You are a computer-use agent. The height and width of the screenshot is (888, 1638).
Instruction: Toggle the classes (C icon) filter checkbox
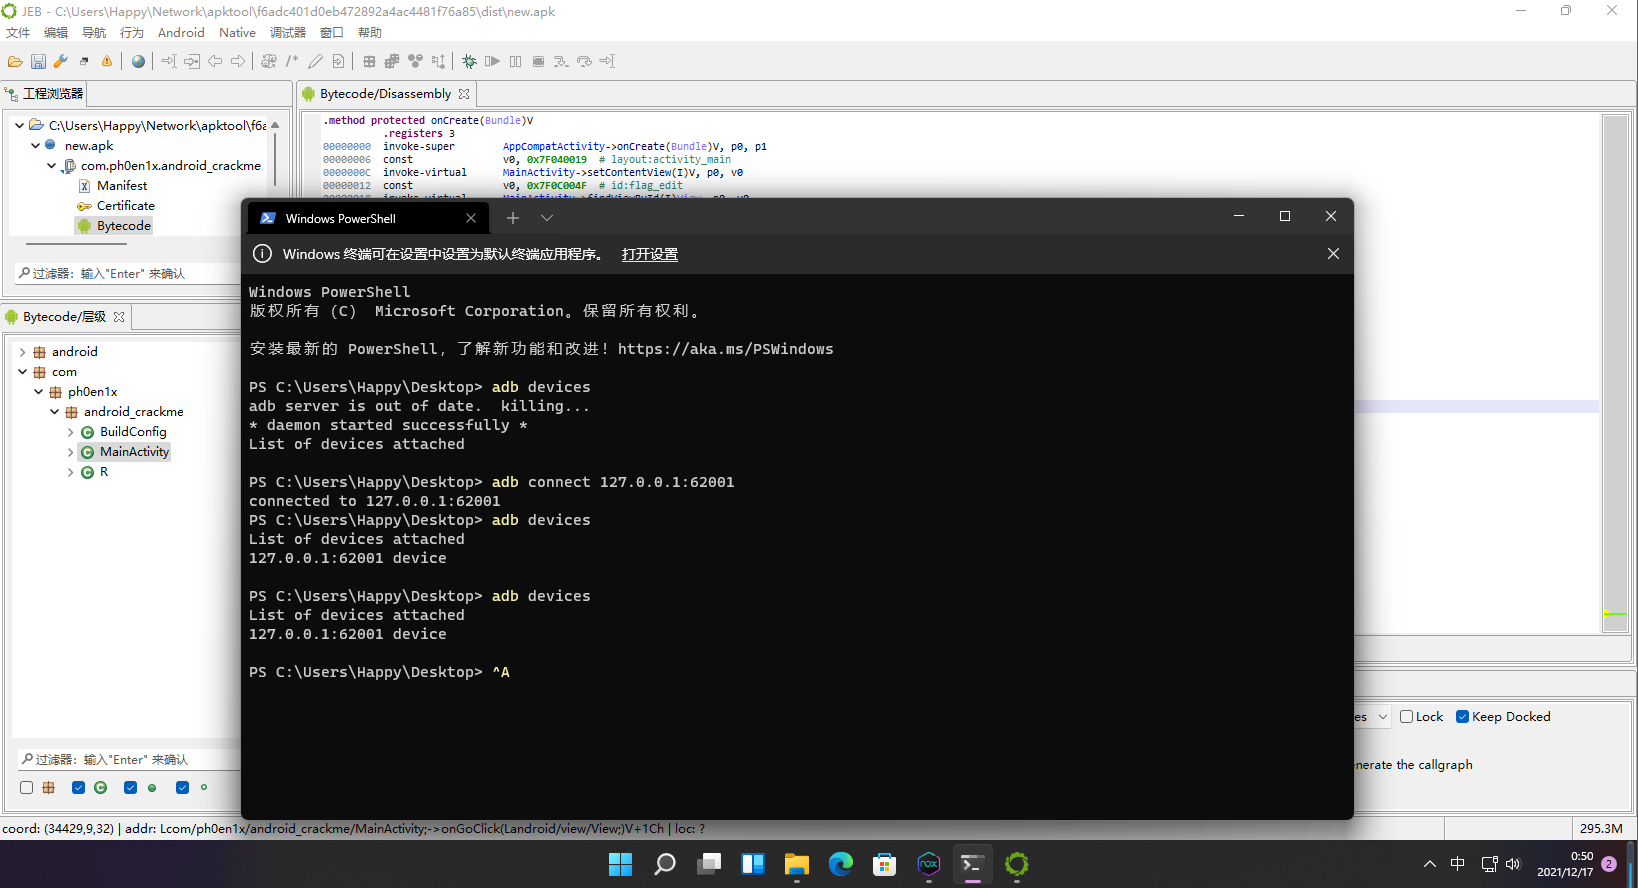(78, 788)
